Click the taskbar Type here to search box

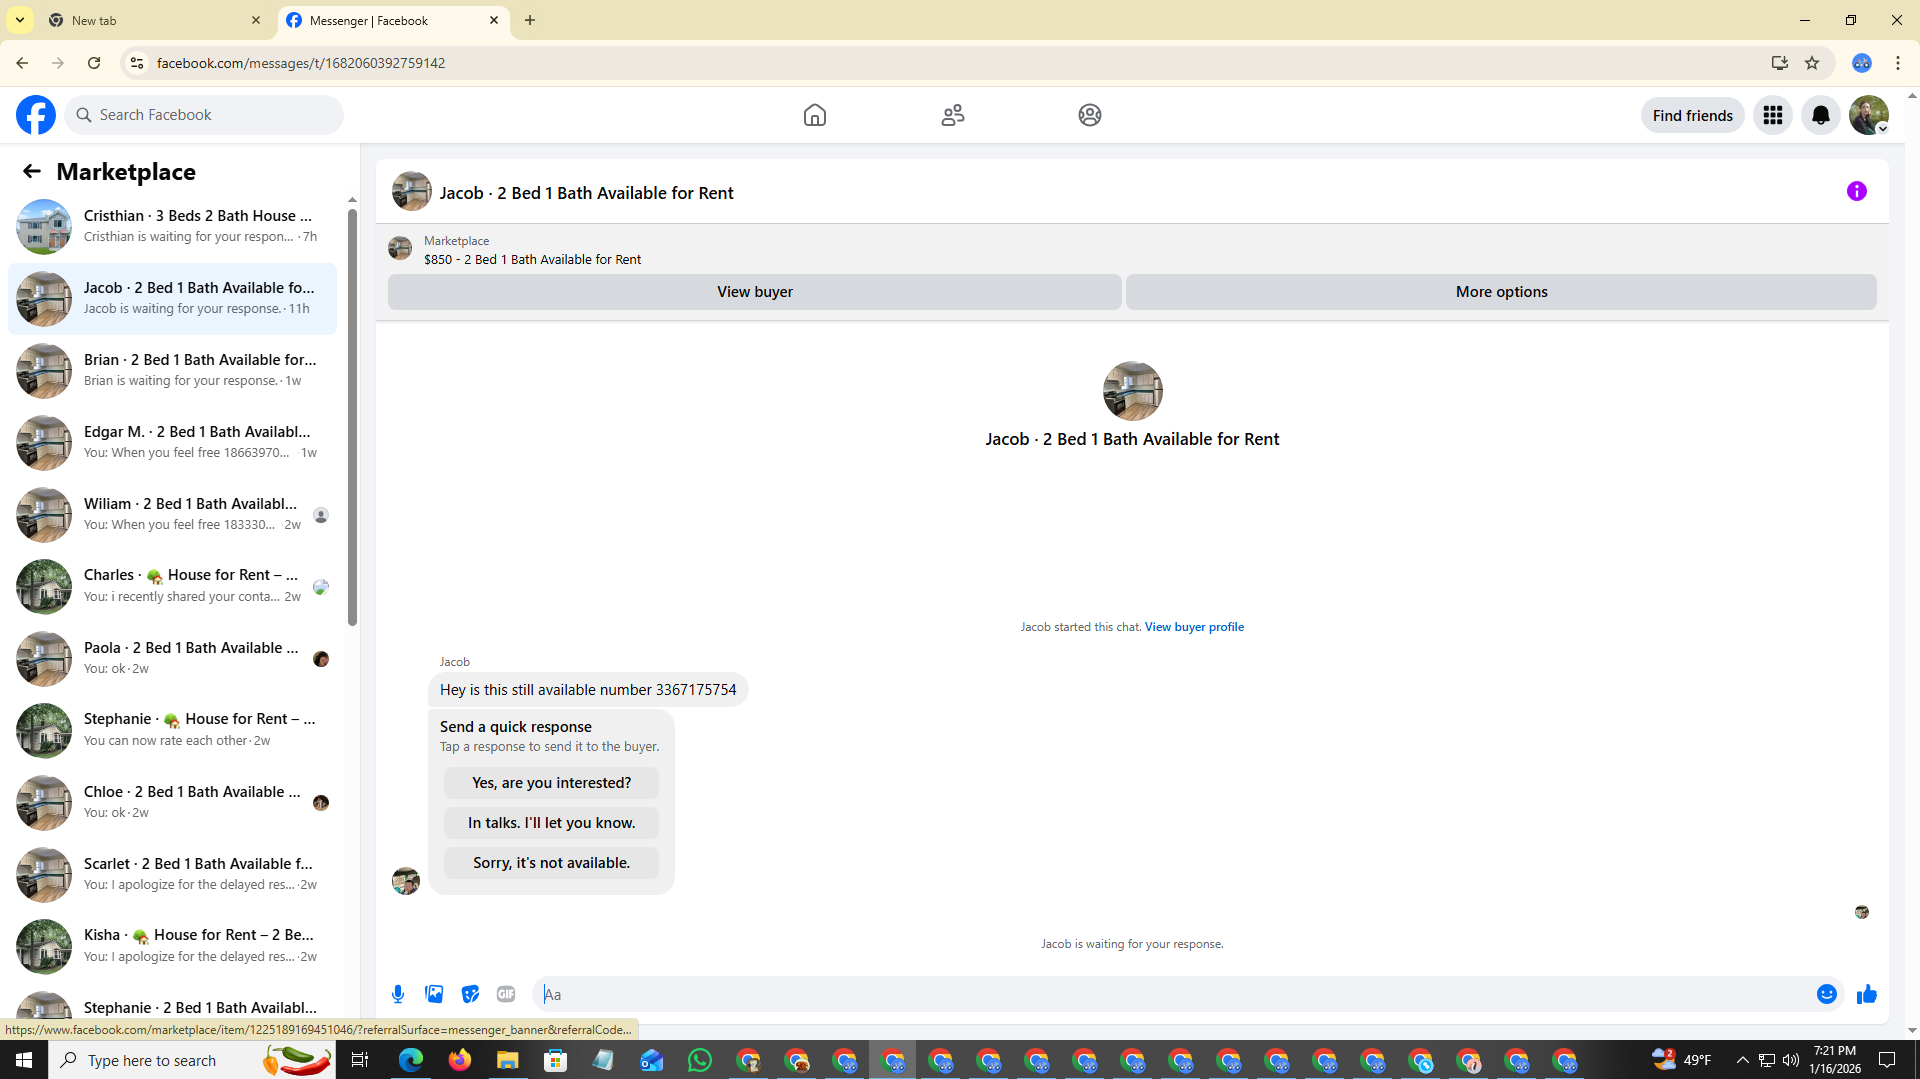(192, 1060)
